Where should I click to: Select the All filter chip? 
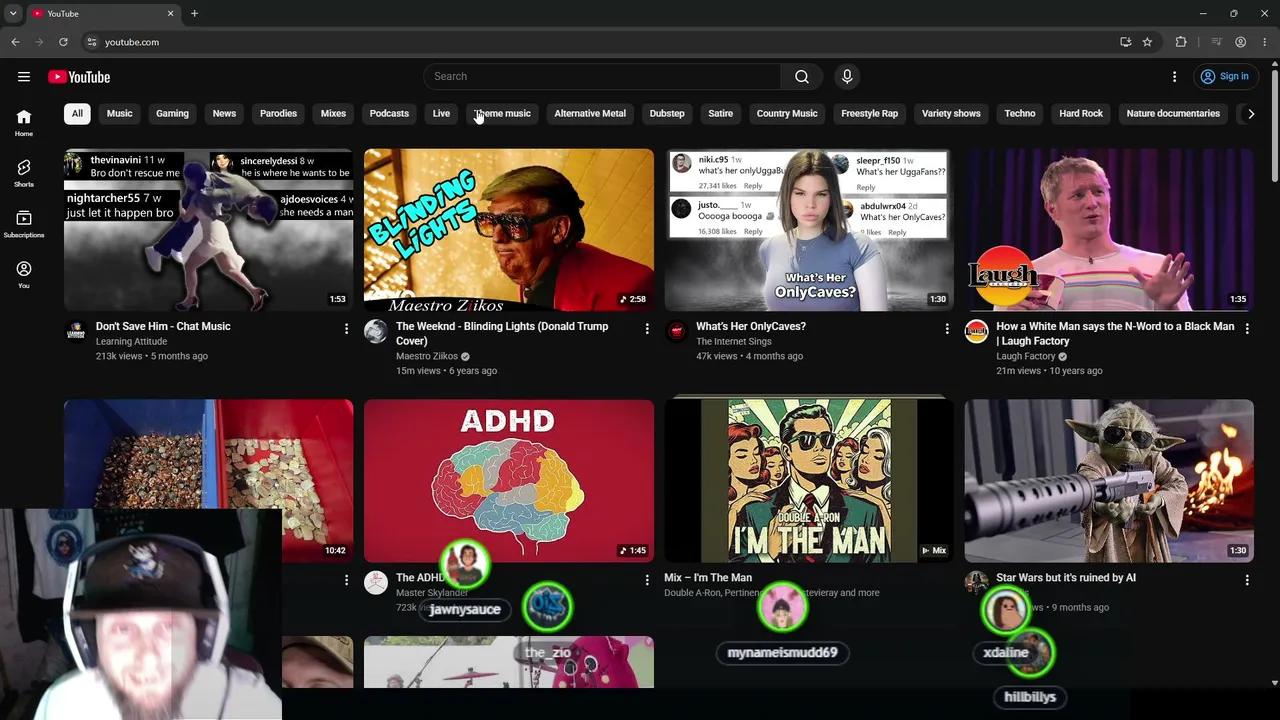pyautogui.click(x=77, y=114)
